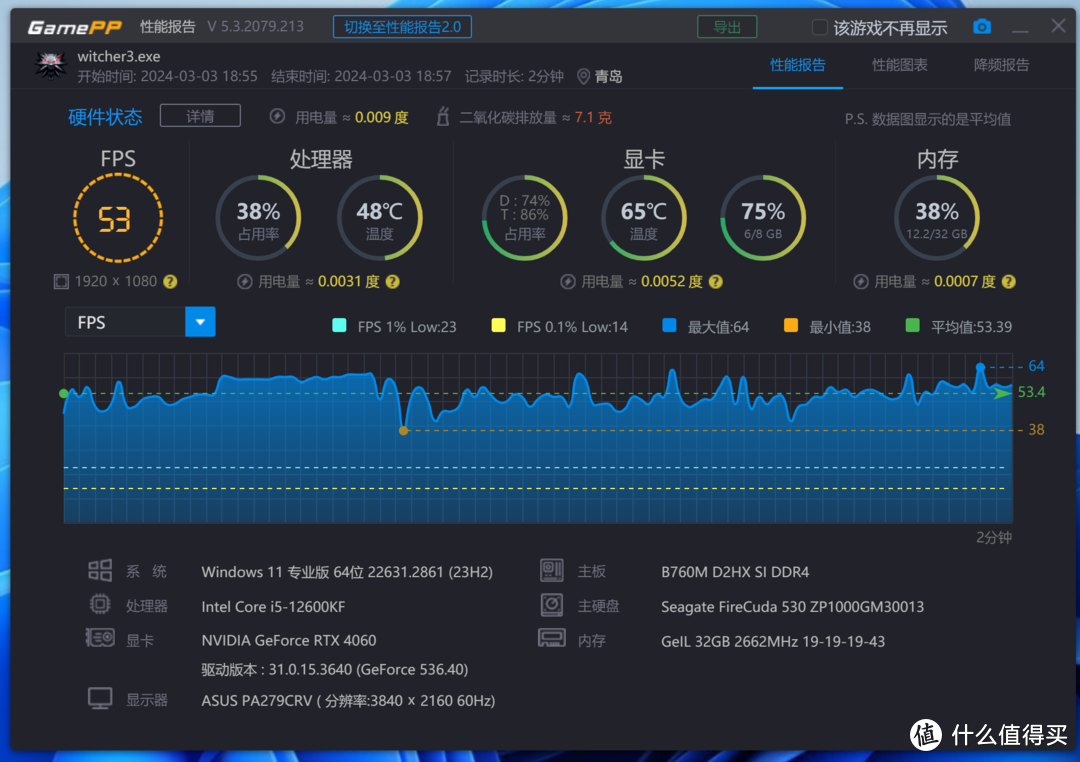
Task: Click the GPU D:74% T:86% usage gauge
Action: click(x=524, y=218)
